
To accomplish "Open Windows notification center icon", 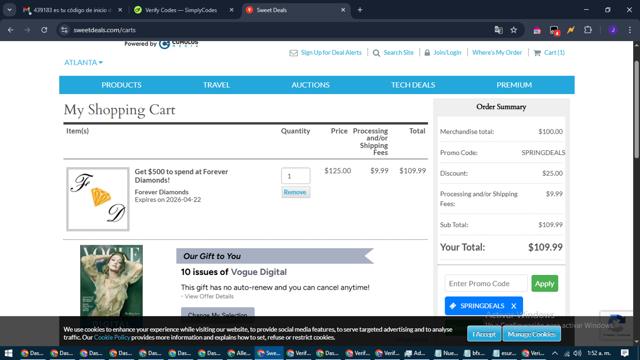I will [x=624, y=353].
